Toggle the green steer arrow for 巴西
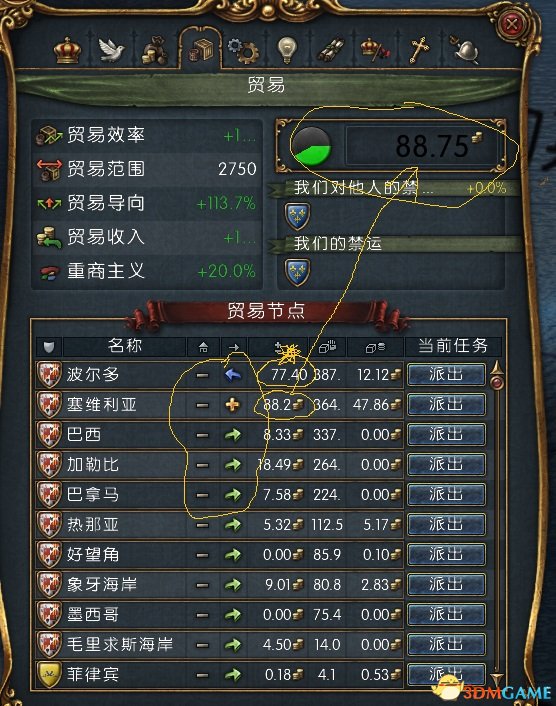Screen dimensions: 556x706 point(233,435)
